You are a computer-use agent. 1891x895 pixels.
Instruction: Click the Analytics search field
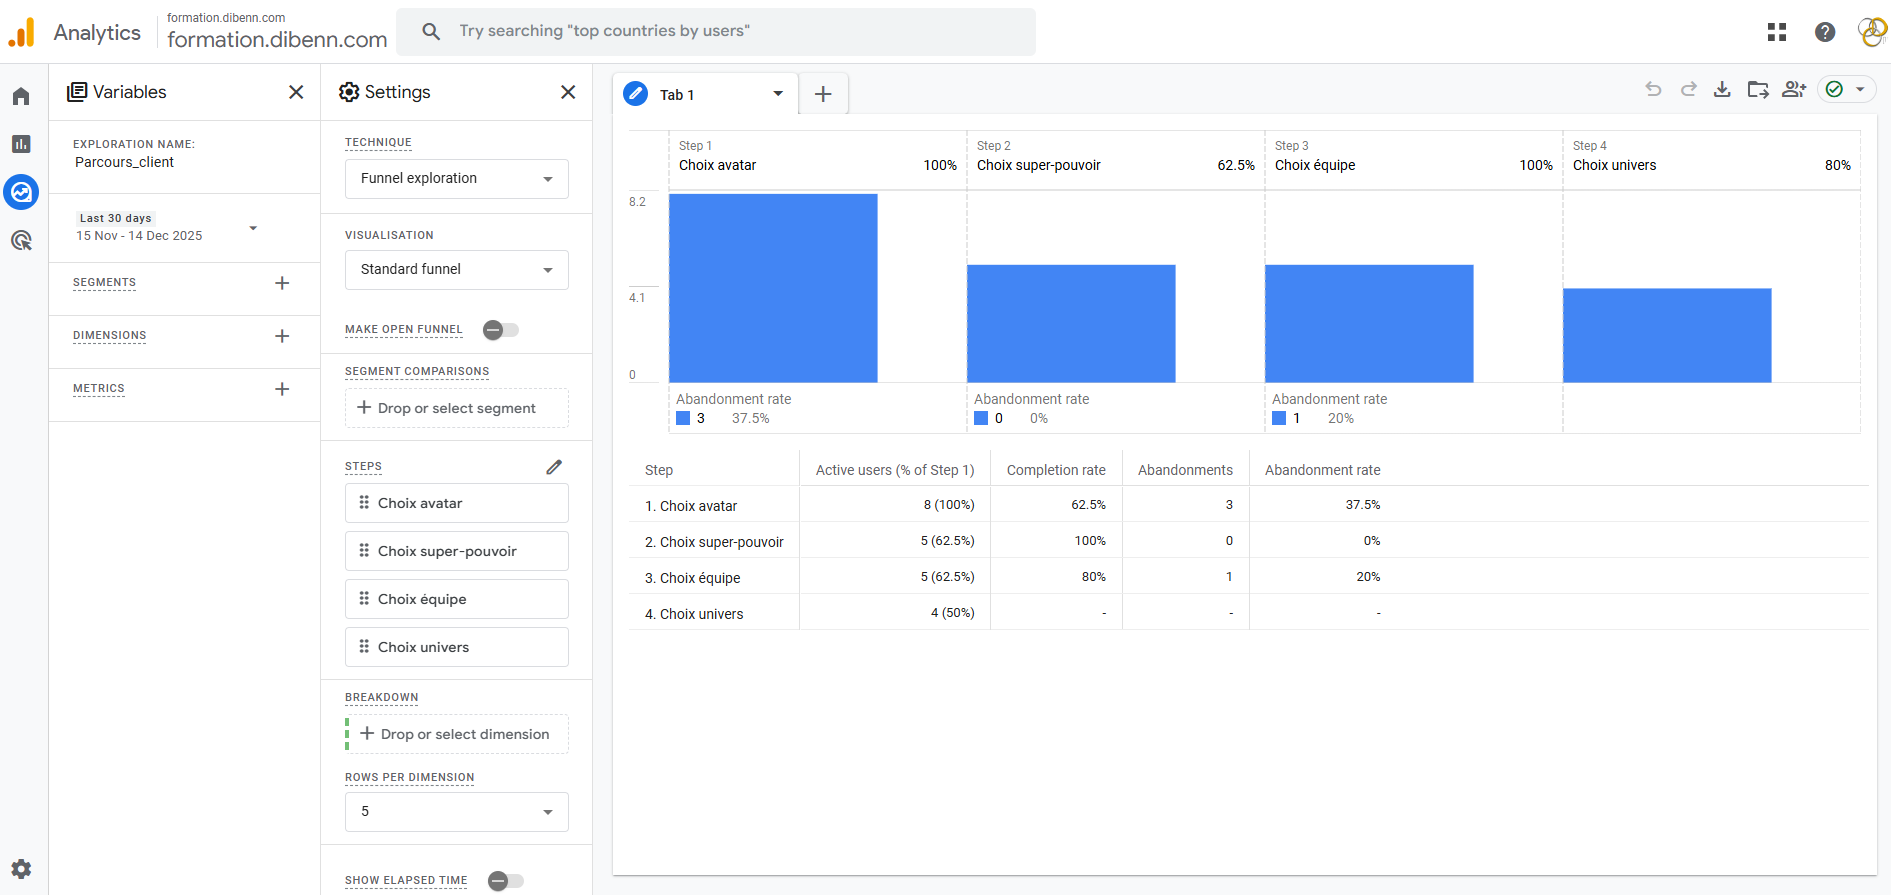(715, 31)
